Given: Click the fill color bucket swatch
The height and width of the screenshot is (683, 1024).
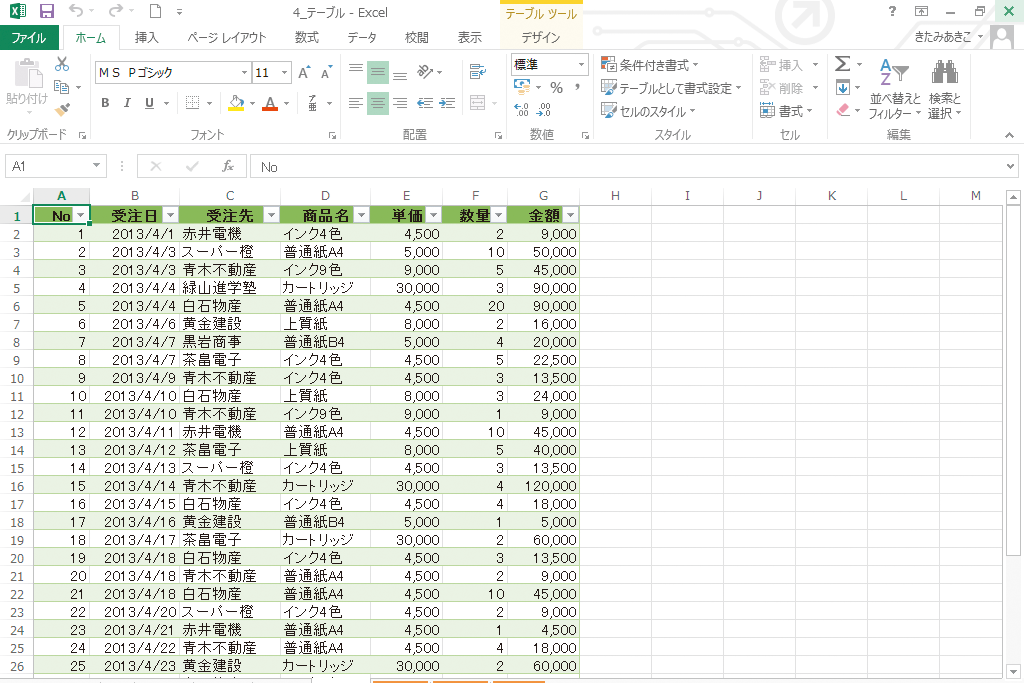Looking at the screenshot, I should point(236,103).
